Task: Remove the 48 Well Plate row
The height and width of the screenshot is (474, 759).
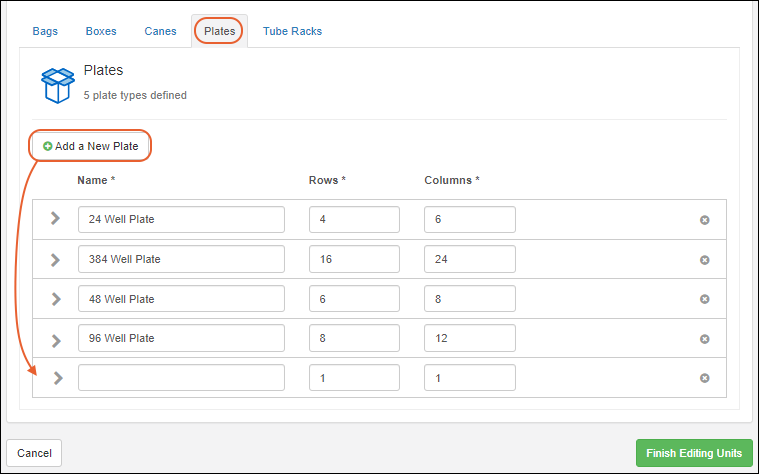Action: coord(704,299)
